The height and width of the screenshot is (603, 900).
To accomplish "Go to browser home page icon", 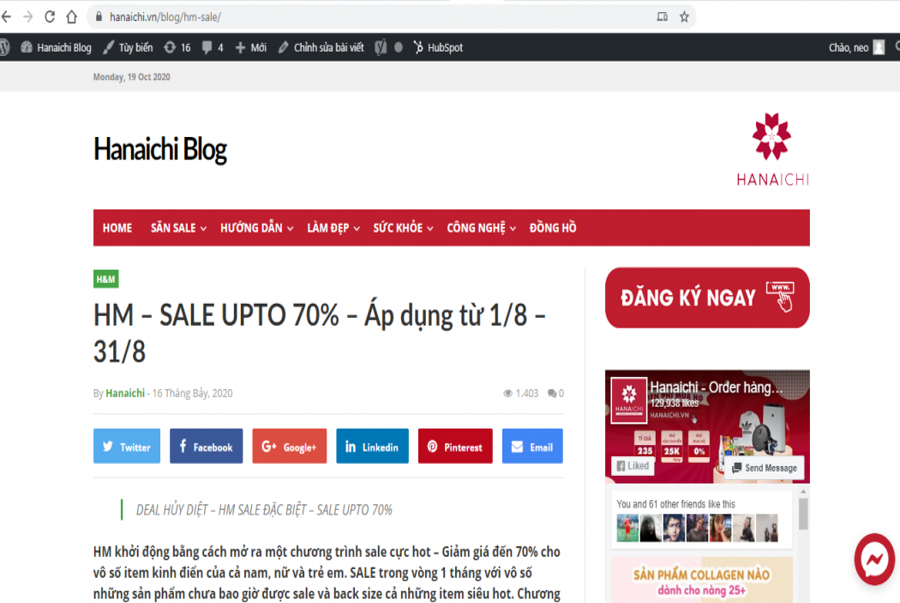I will pos(71,17).
